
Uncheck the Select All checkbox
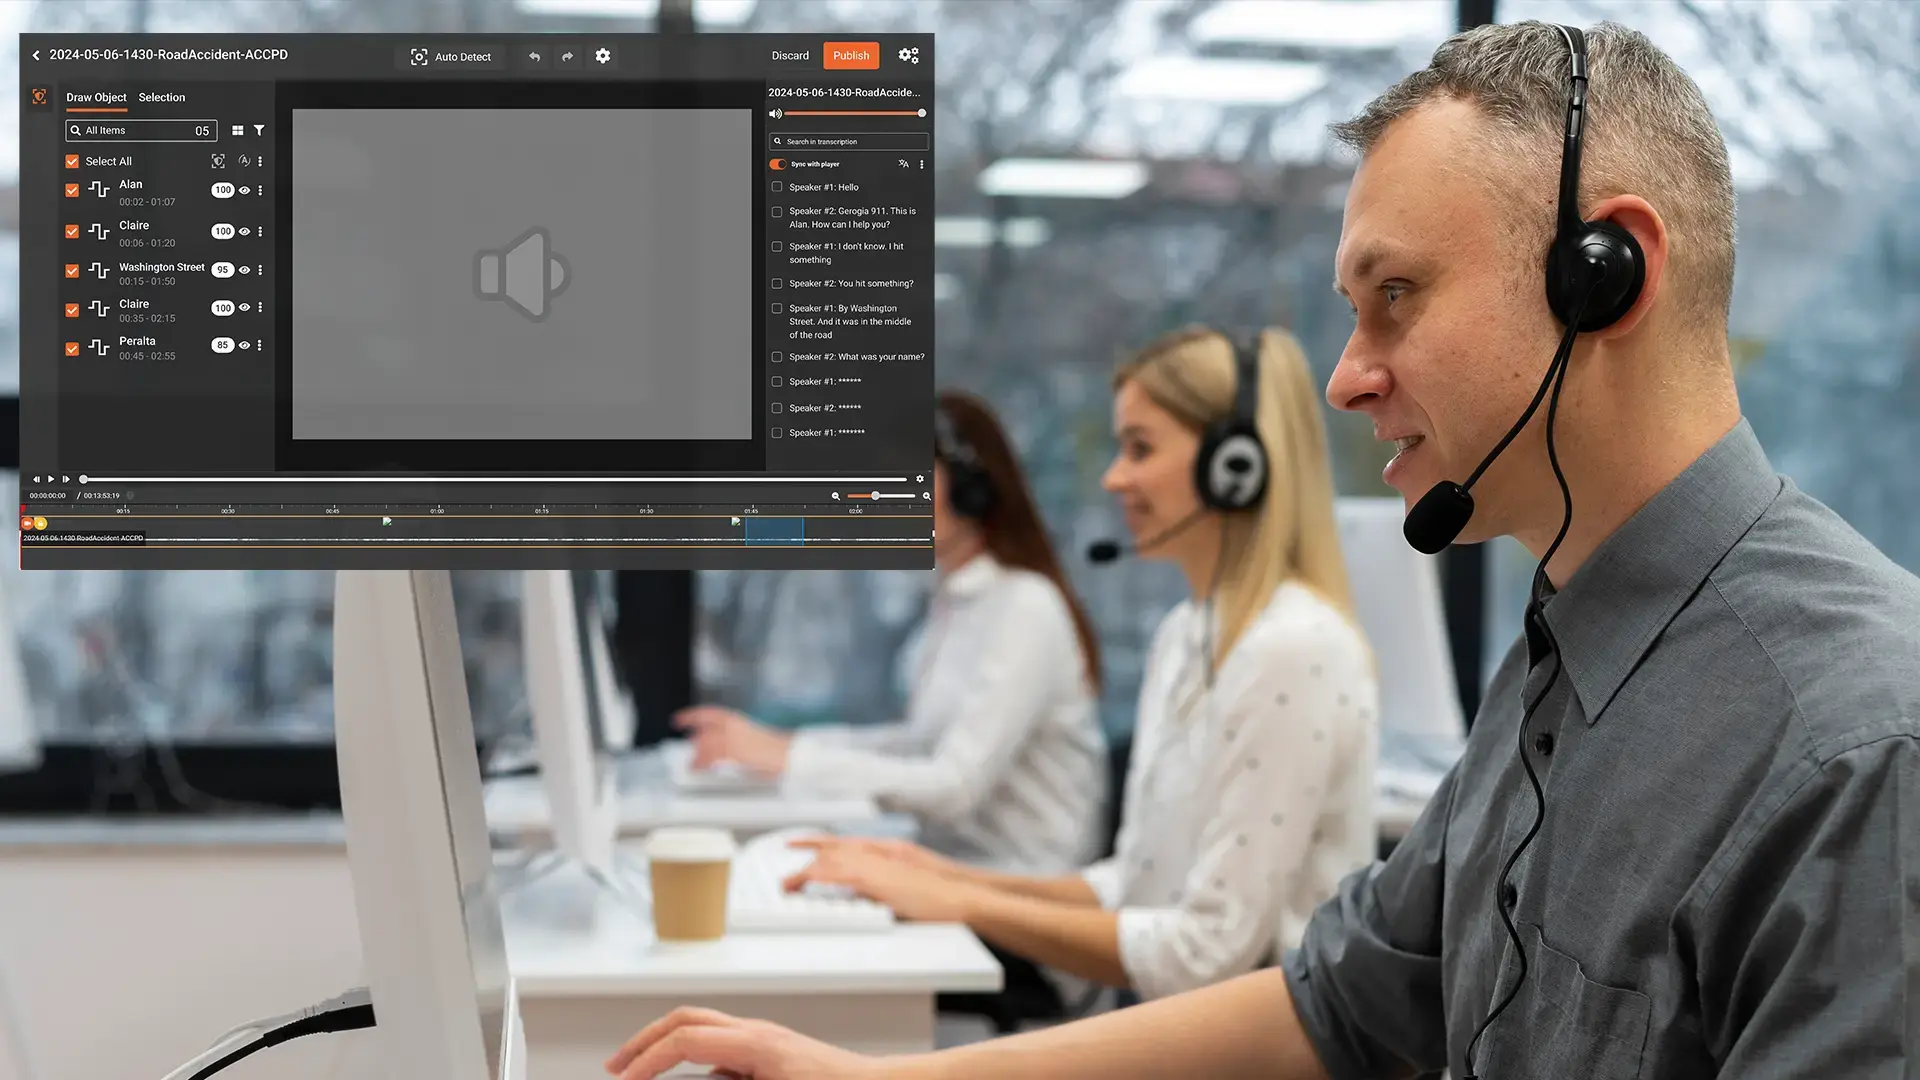click(x=72, y=161)
